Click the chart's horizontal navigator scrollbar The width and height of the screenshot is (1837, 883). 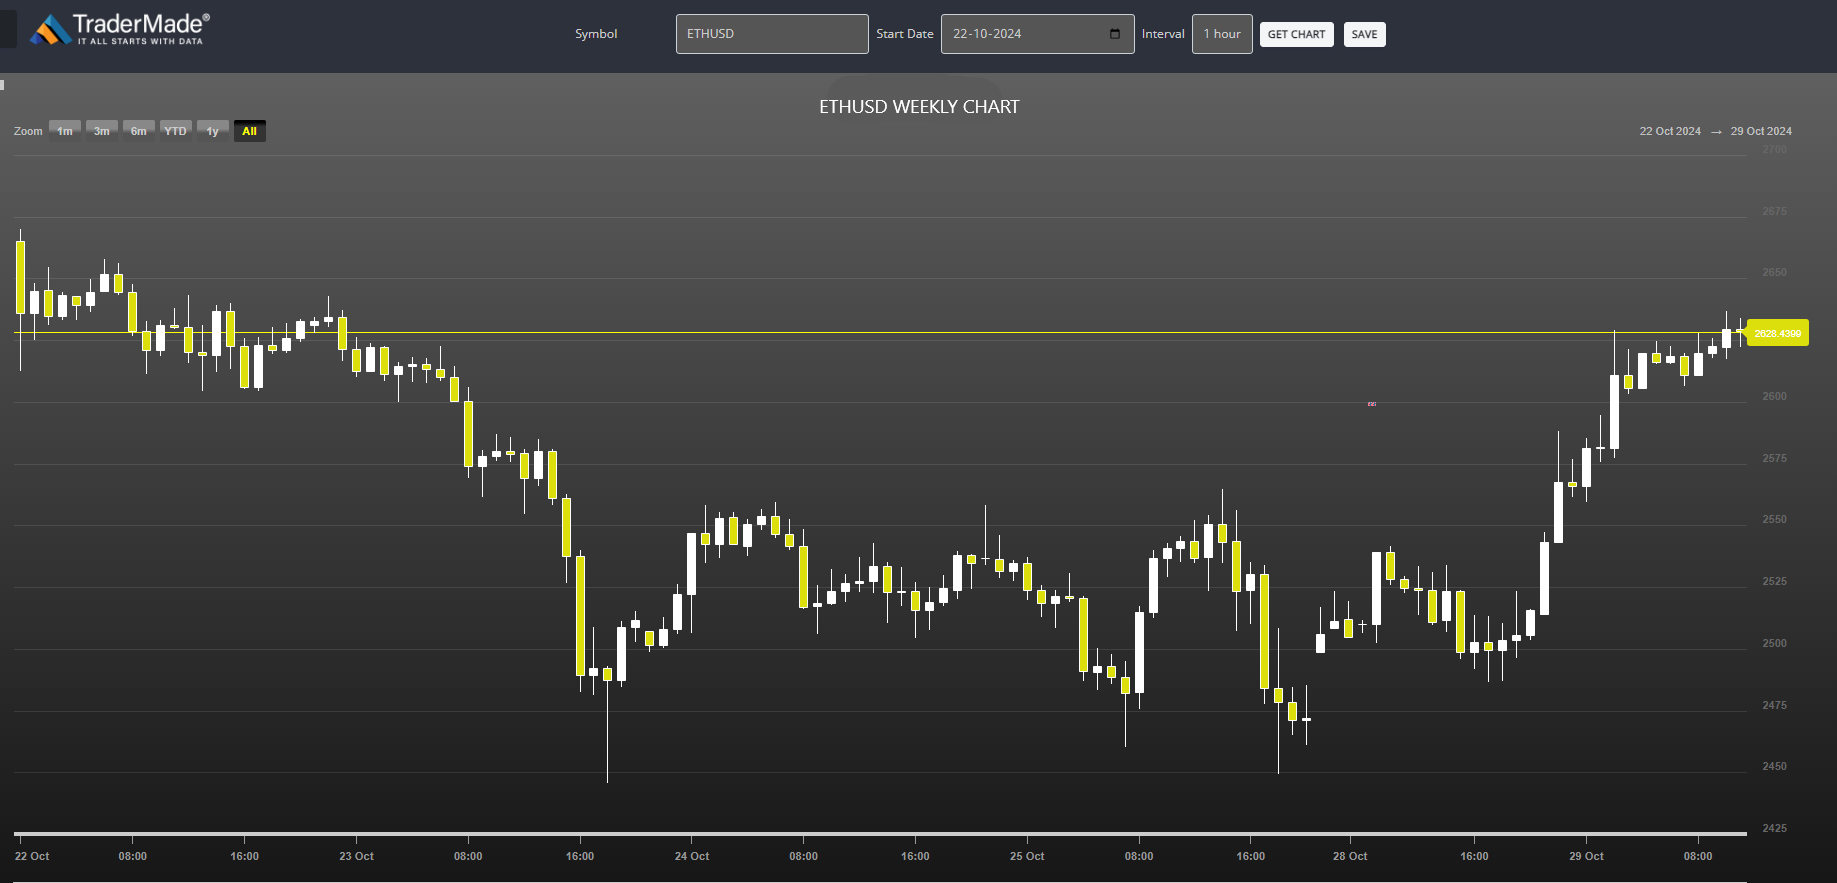tap(880, 832)
